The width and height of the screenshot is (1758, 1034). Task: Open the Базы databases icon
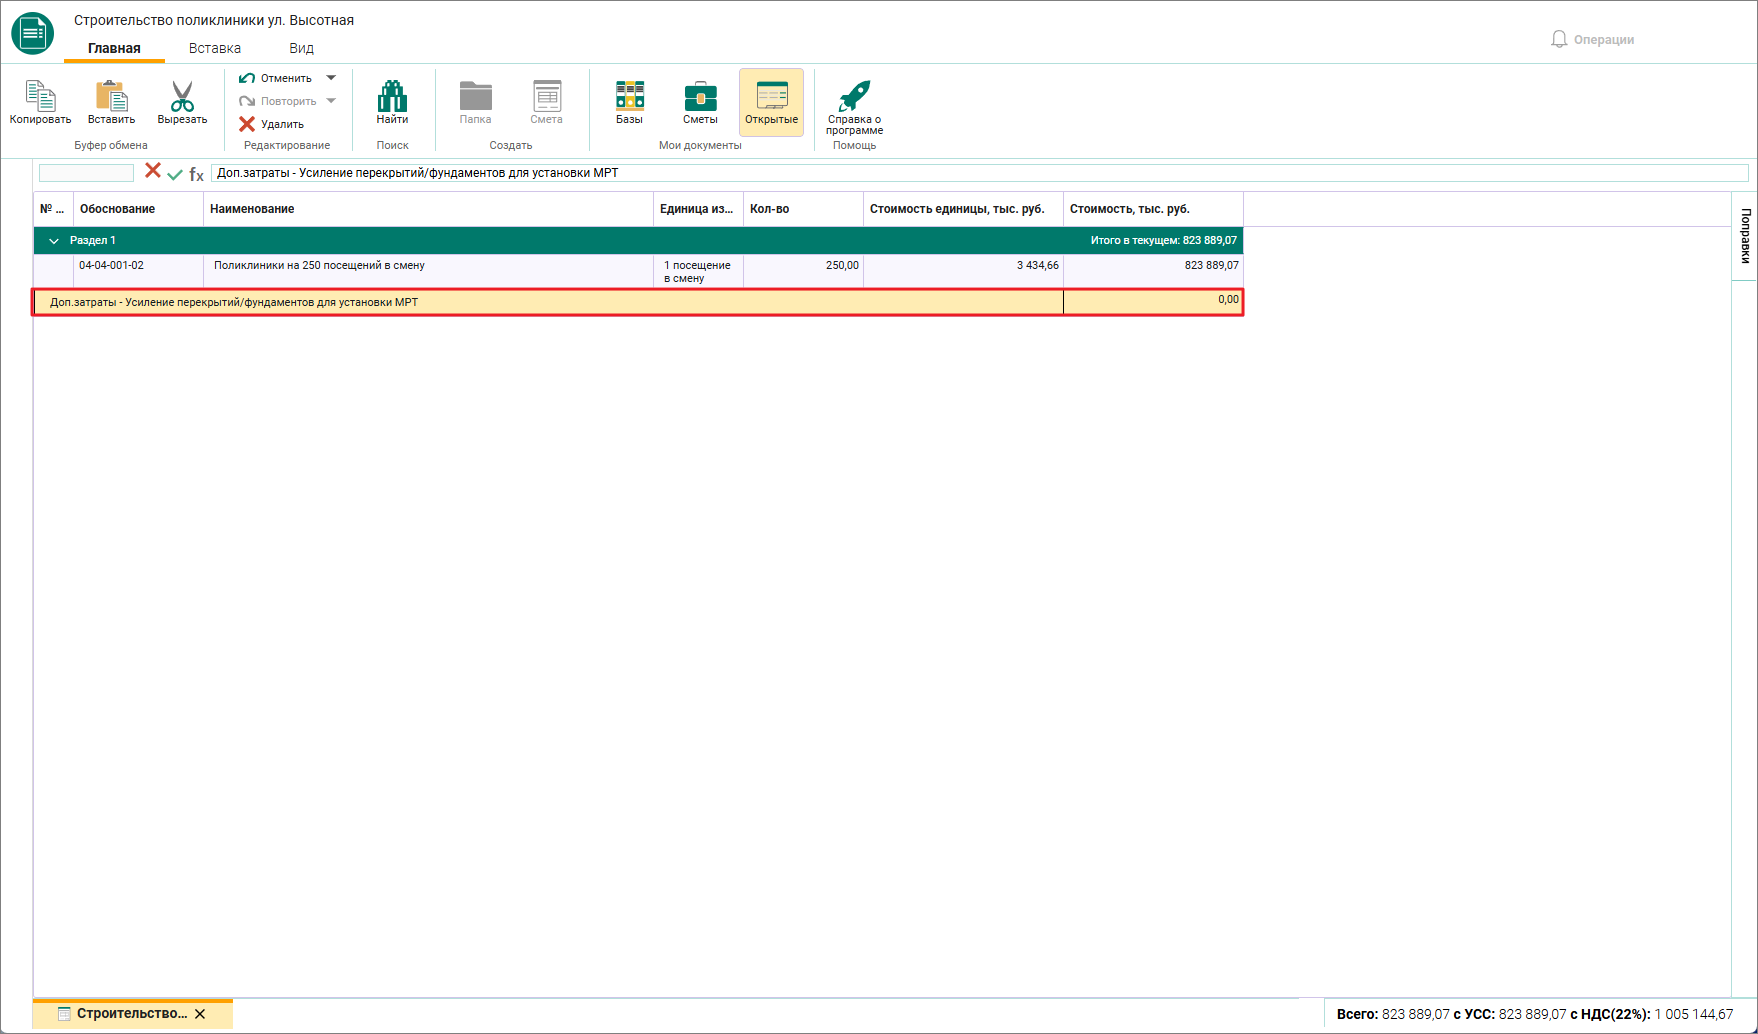[x=629, y=95]
